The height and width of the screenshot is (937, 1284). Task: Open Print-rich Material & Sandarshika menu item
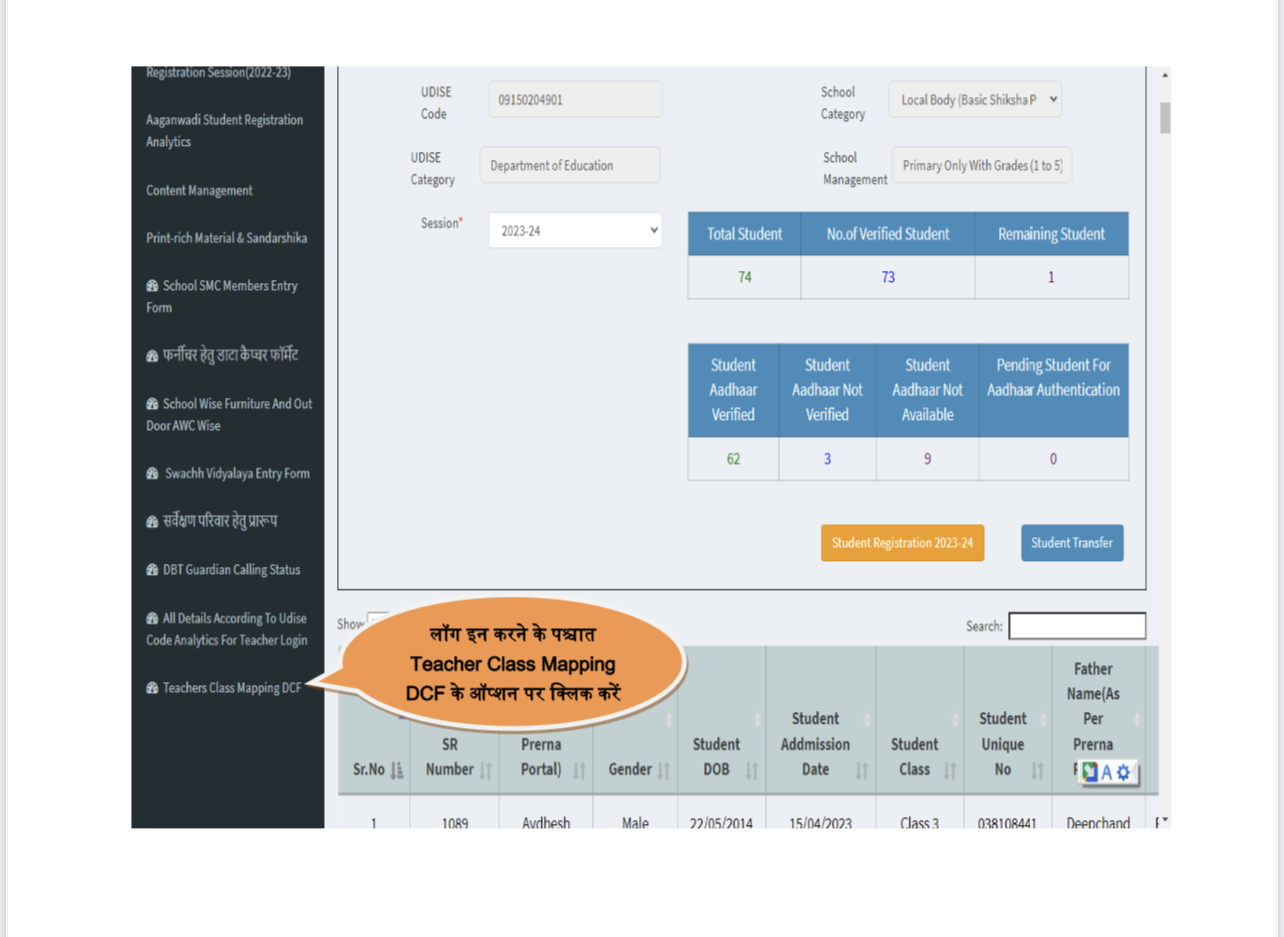click(226, 238)
